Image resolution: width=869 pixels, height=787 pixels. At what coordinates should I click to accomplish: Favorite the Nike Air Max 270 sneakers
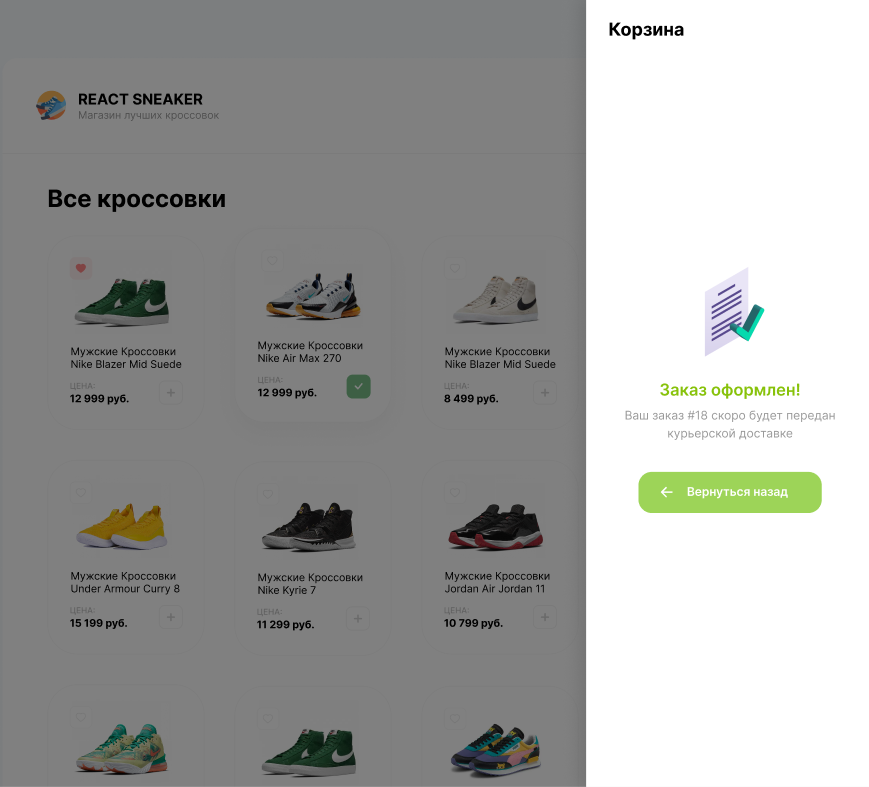coord(272,260)
